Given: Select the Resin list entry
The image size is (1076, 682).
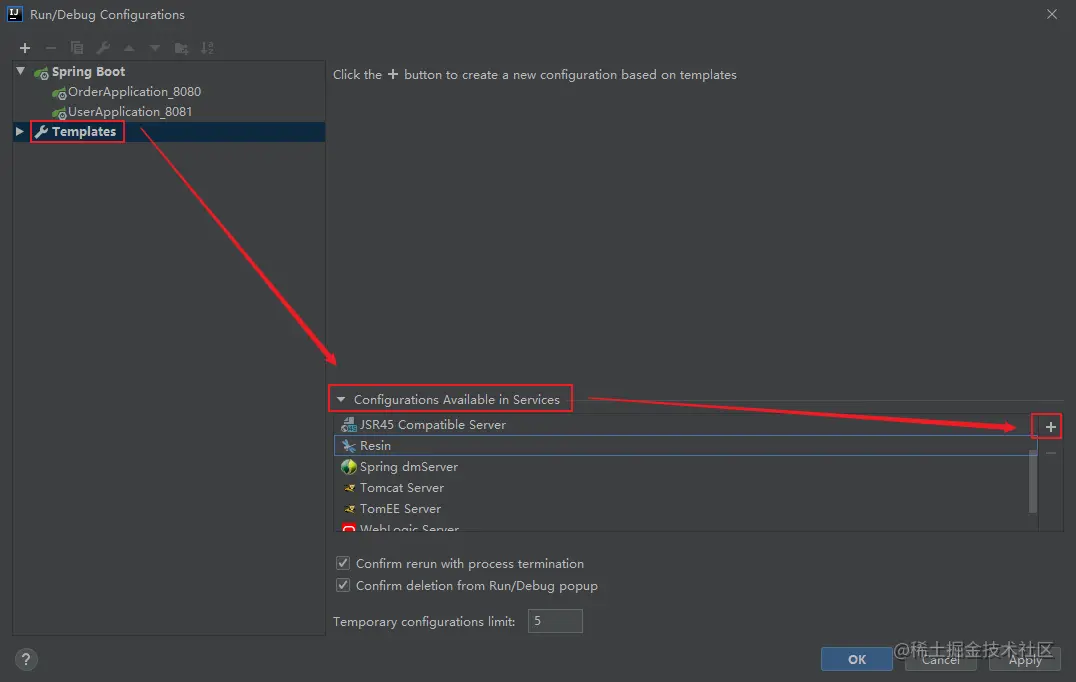Looking at the screenshot, I should point(686,446).
